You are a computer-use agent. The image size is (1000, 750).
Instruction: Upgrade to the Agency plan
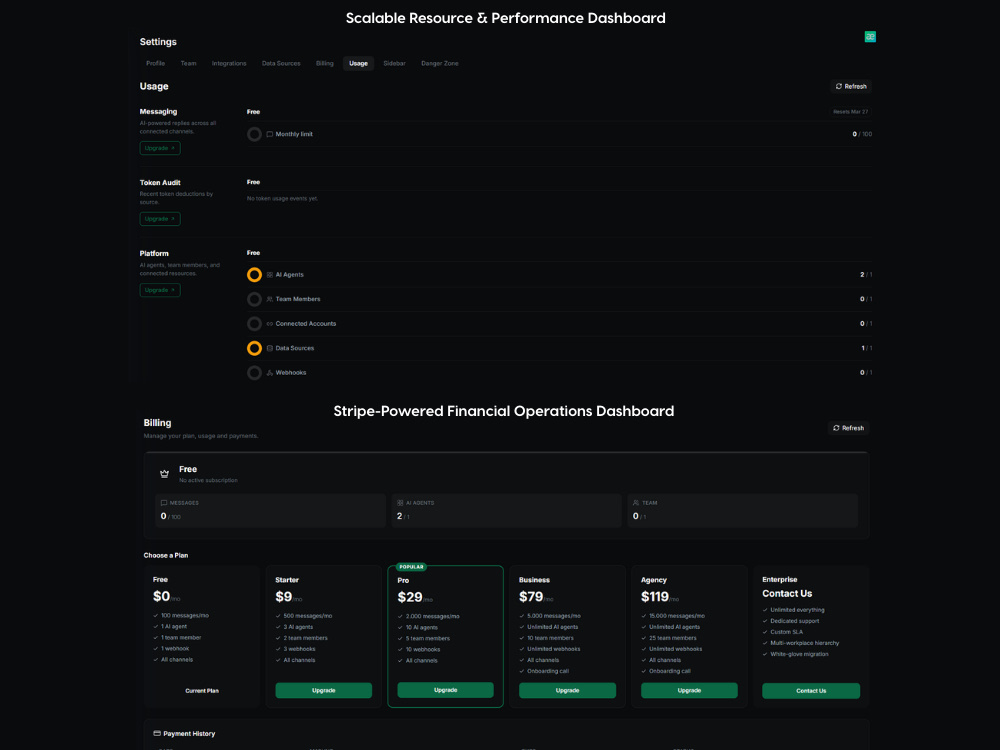pyautogui.click(x=689, y=691)
